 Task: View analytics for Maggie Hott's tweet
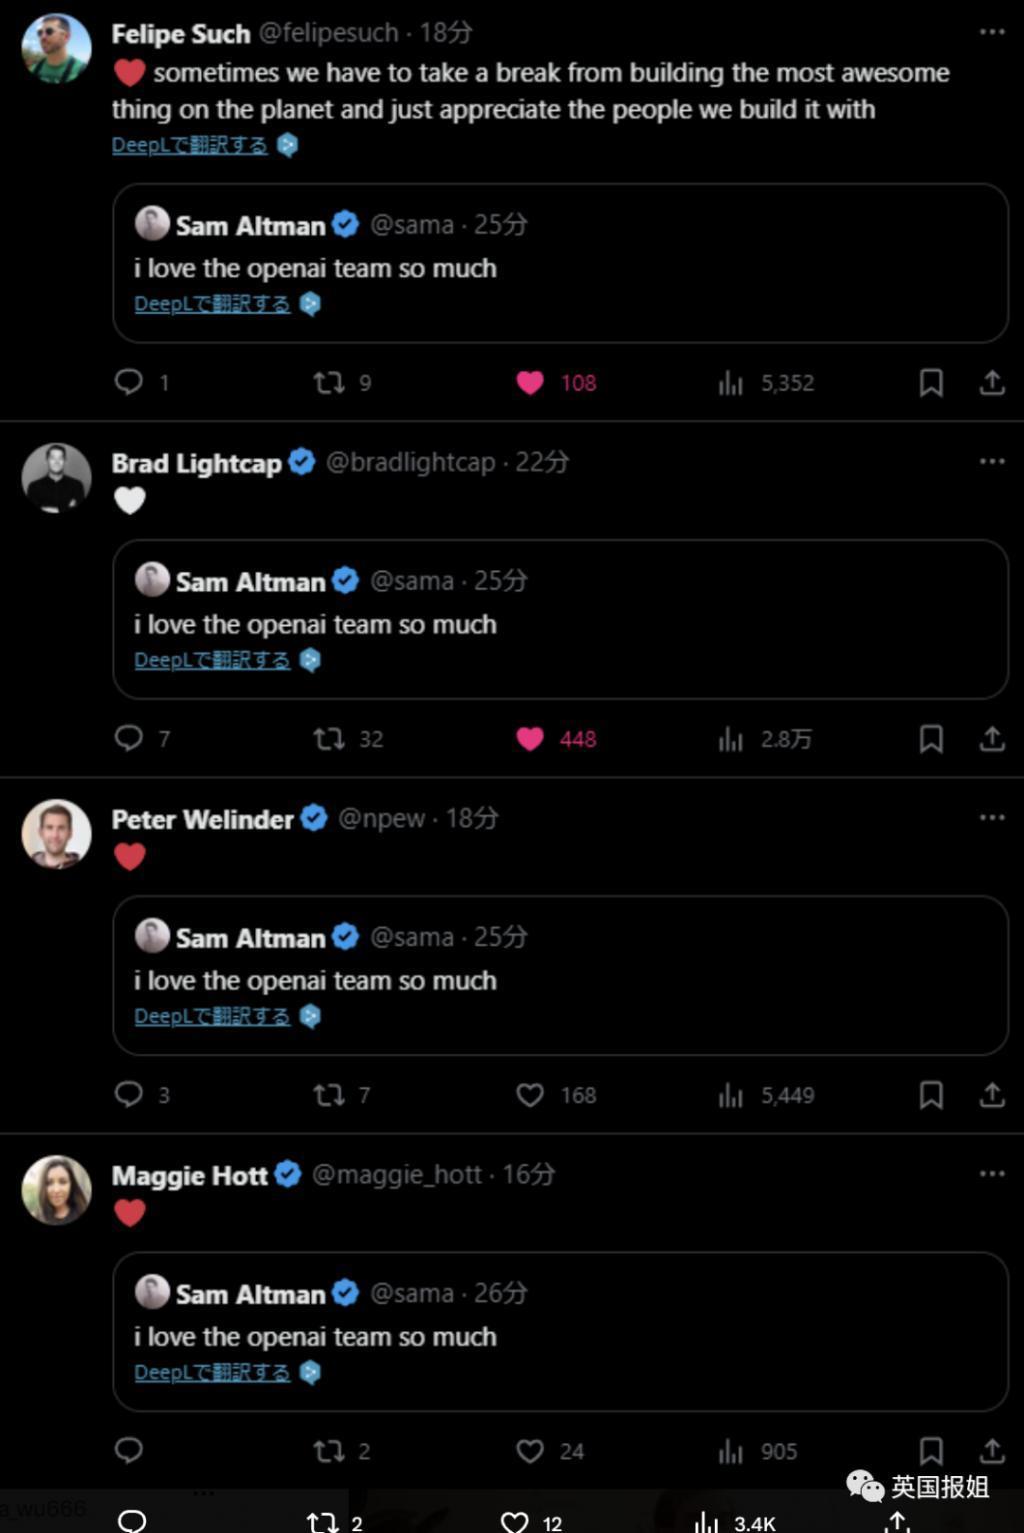pyautogui.click(x=731, y=1451)
